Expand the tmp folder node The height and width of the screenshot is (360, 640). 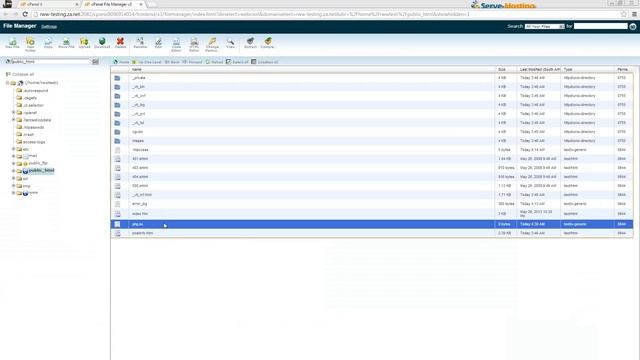(13, 186)
